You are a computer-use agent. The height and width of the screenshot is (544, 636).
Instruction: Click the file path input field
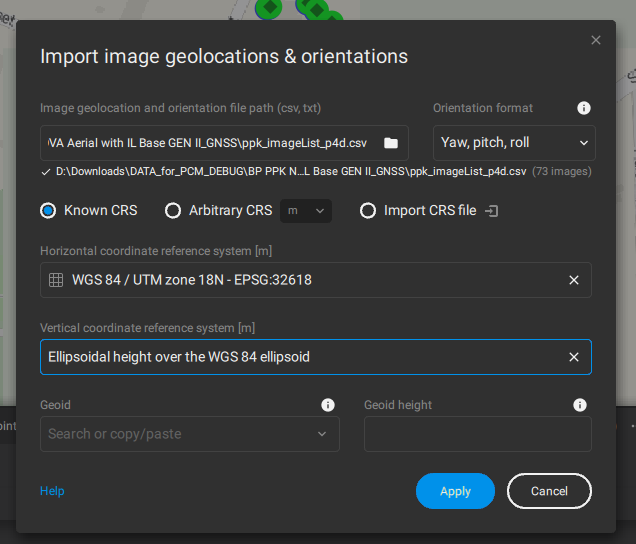click(x=224, y=143)
